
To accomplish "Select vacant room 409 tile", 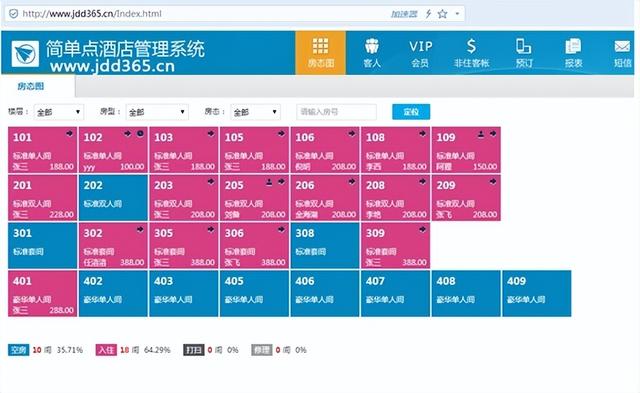I will [x=537, y=293].
